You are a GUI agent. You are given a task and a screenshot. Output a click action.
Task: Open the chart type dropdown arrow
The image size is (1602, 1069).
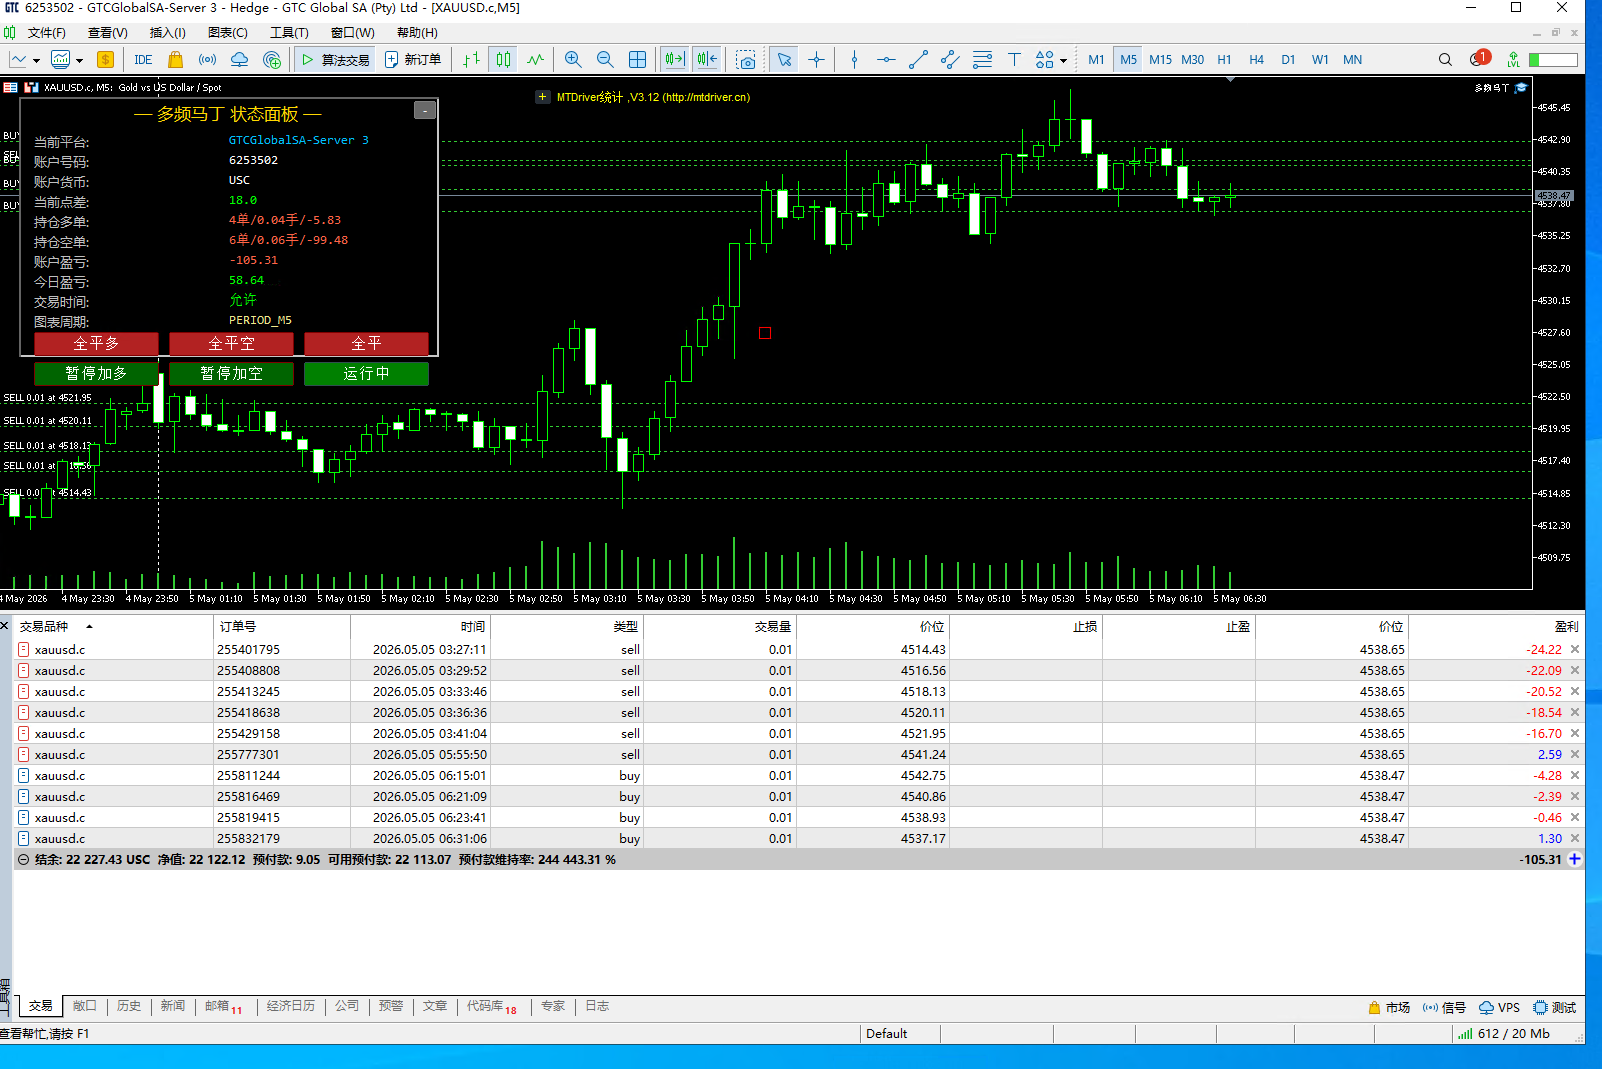tap(36, 60)
